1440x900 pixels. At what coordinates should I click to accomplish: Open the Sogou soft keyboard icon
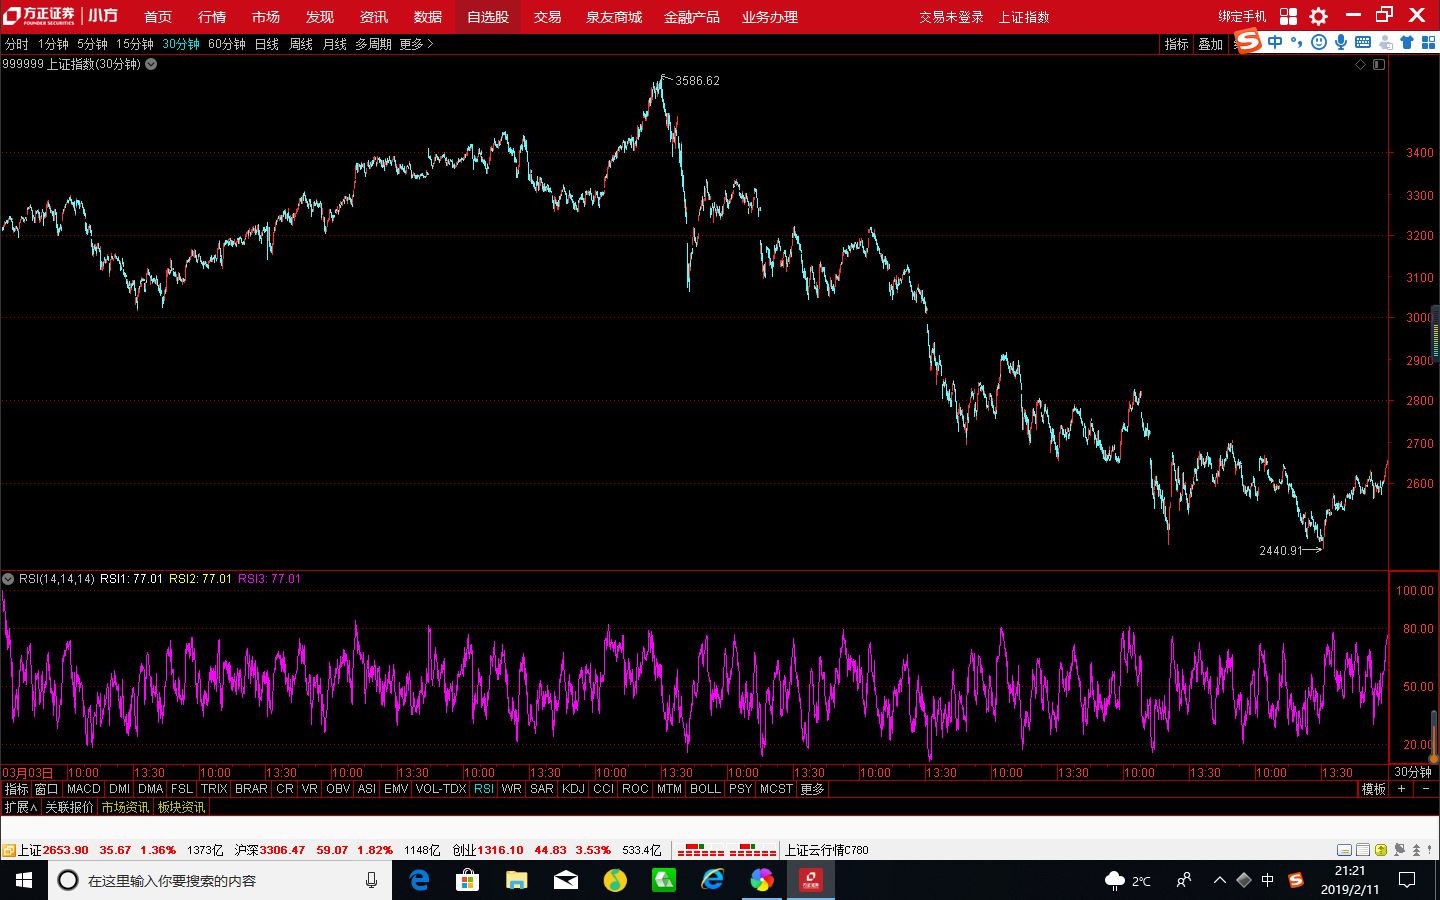tap(1363, 42)
